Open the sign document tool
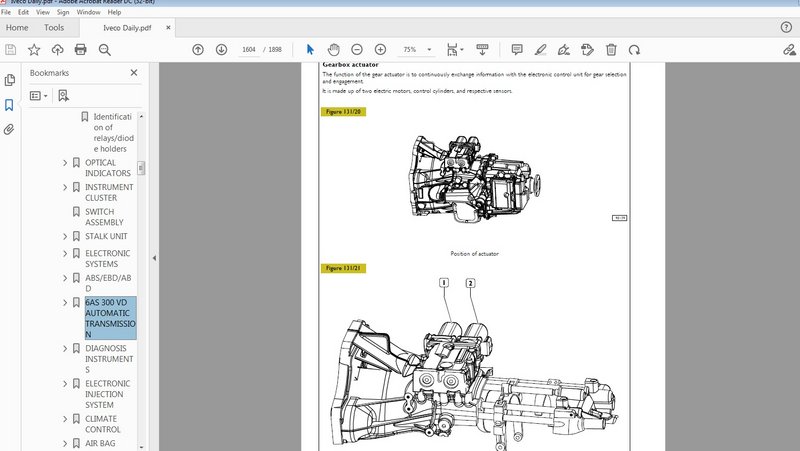This screenshot has height=451, width=800. [x=564, y=49]
